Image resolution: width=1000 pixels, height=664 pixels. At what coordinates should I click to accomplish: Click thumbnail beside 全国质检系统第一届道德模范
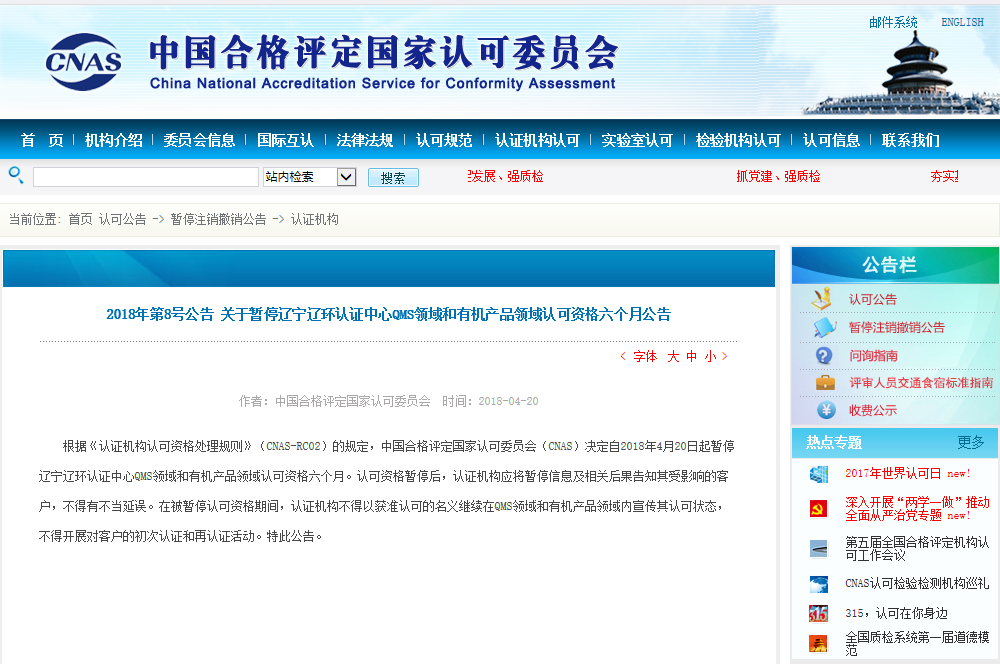tap(818, 643)
